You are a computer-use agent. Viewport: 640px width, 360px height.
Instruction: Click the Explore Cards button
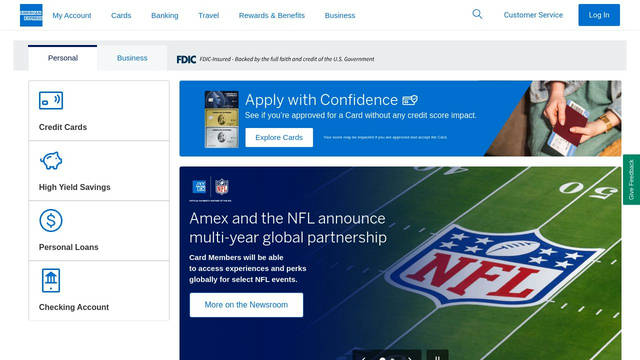pyautogui.click(x=279, y=138)
